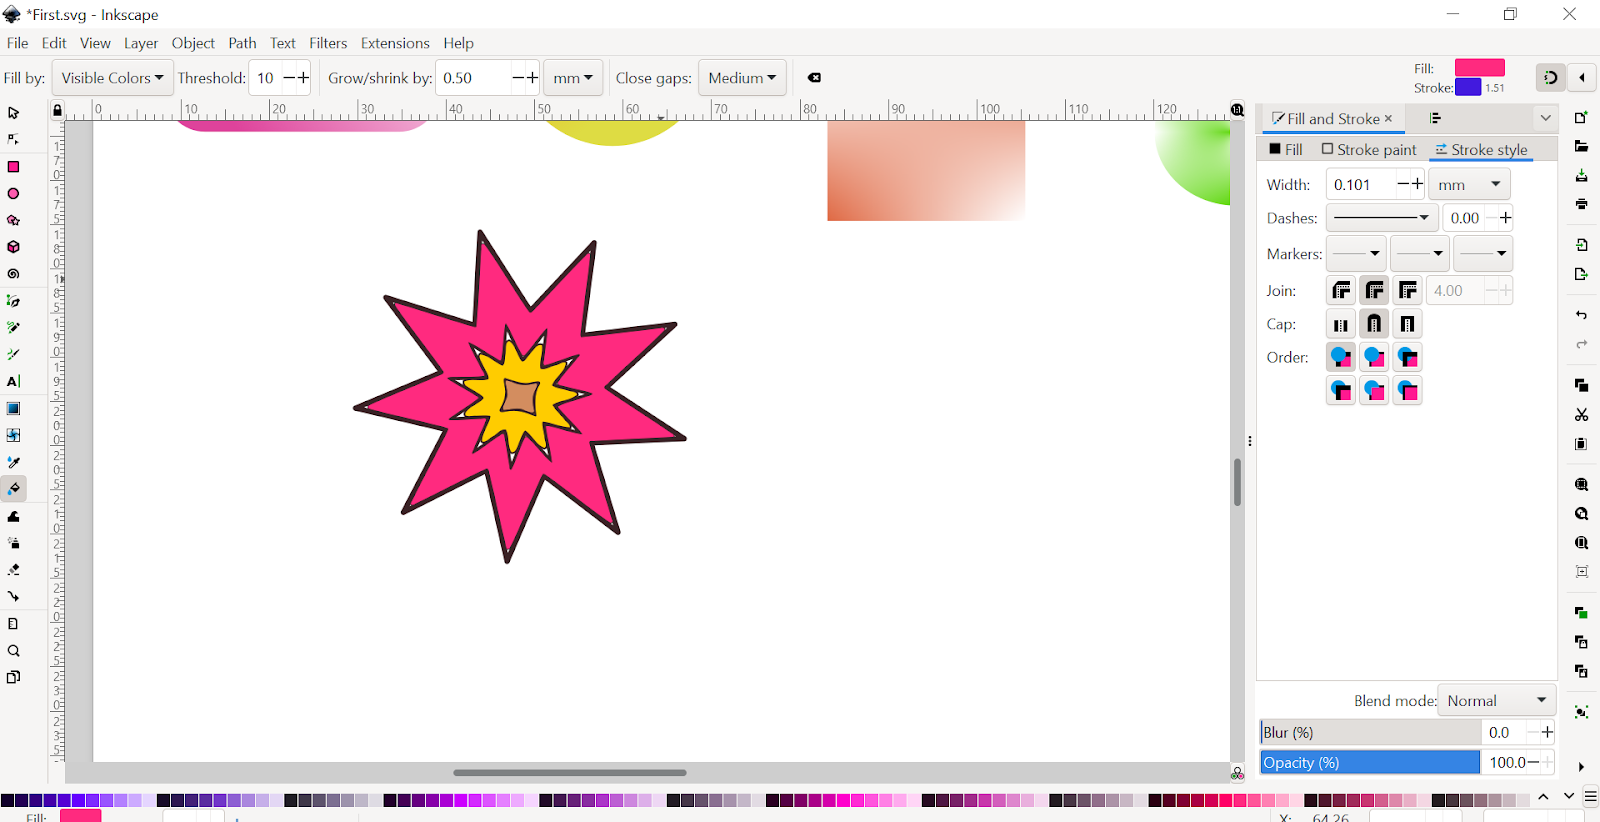
Task: Select the Pencil freehand tool
Action: (x=13, y=328)
